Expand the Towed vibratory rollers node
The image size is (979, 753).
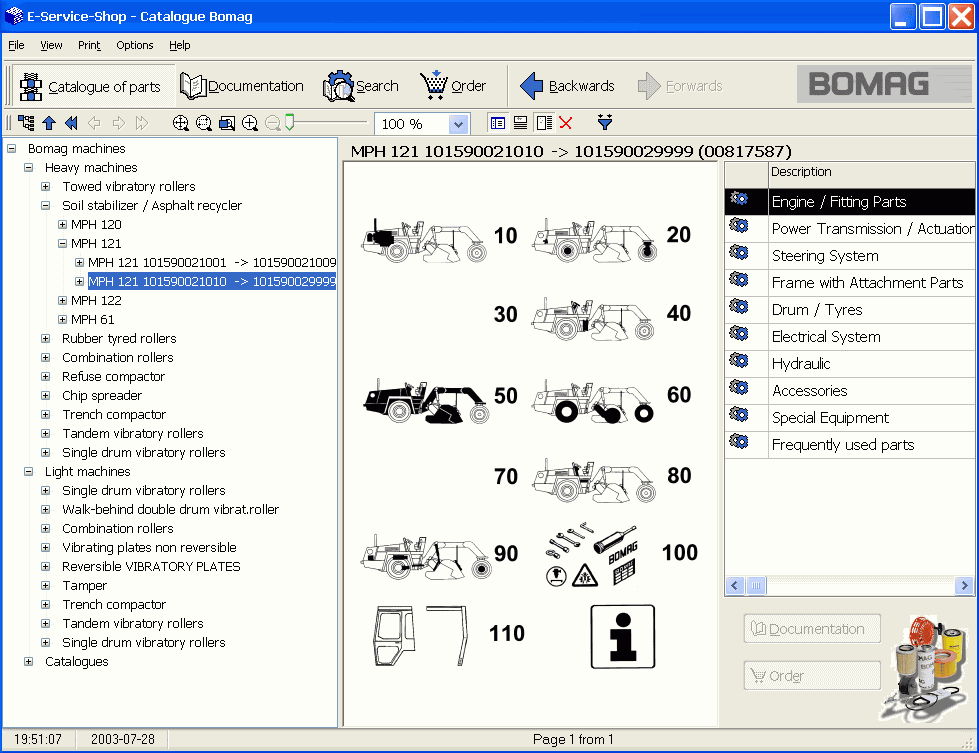point(46,187)
